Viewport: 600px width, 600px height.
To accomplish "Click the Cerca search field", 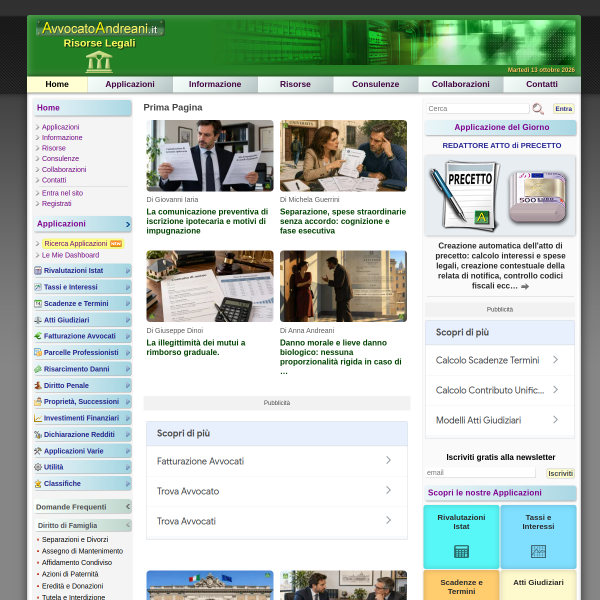I will click(x=478, y=109).
